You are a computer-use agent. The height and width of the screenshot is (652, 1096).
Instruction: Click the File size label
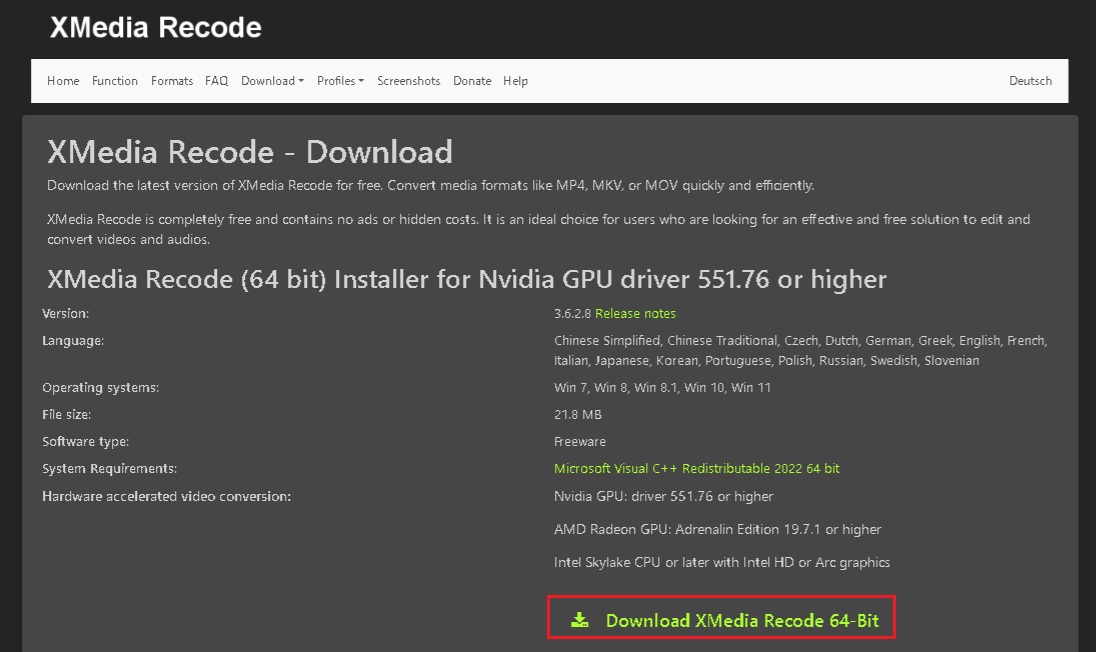pyautogui.click(x=66, y=414)
